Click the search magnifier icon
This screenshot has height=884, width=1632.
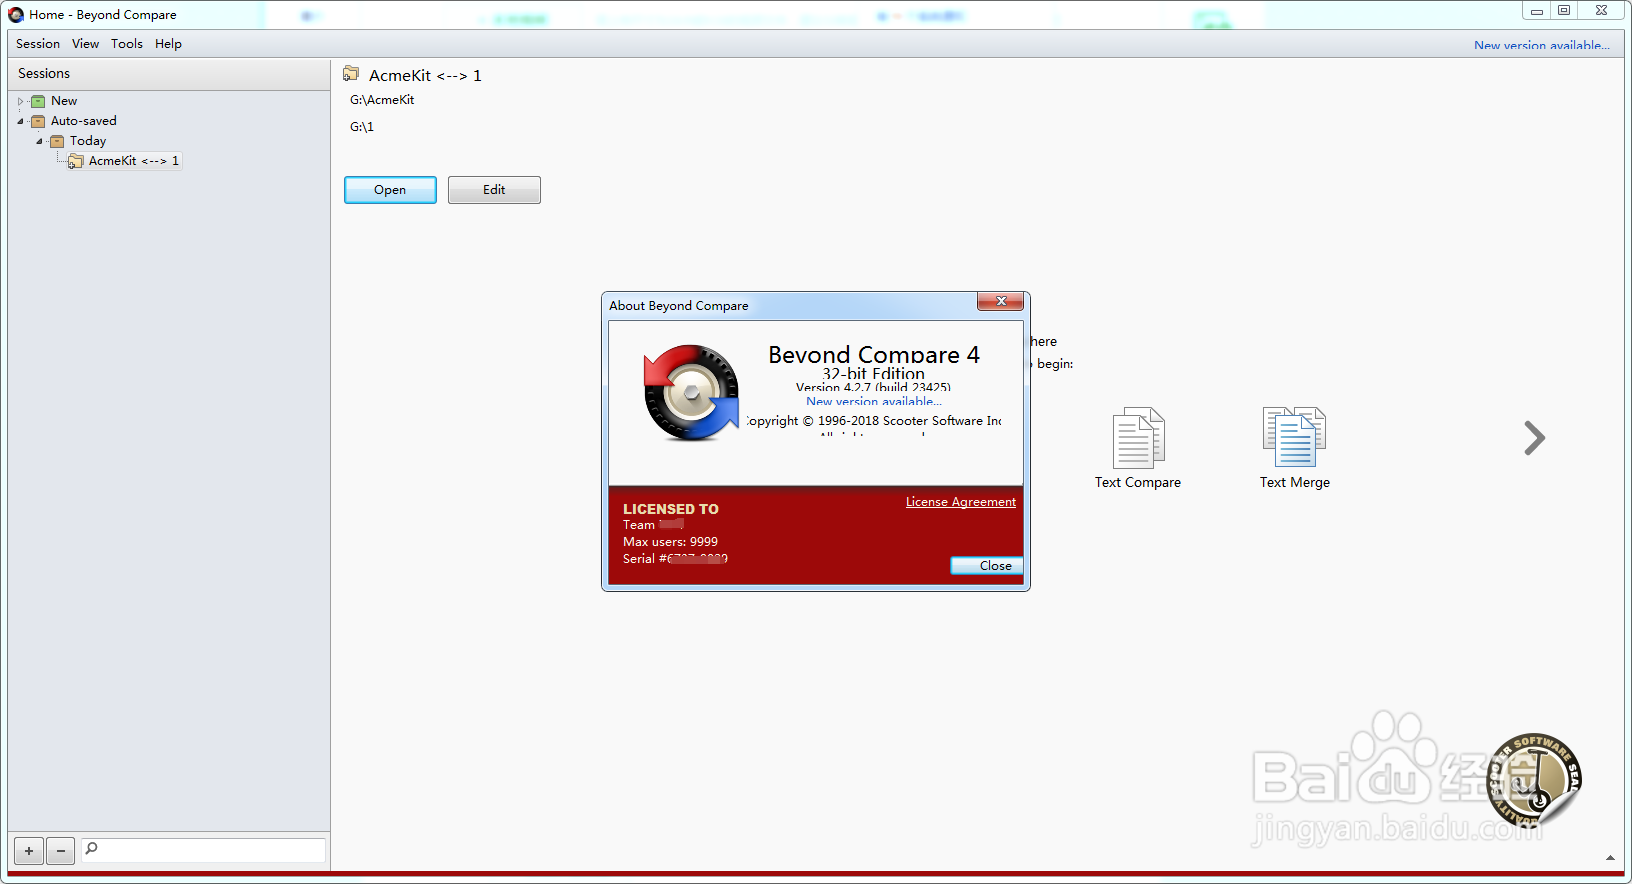(91, 849)
